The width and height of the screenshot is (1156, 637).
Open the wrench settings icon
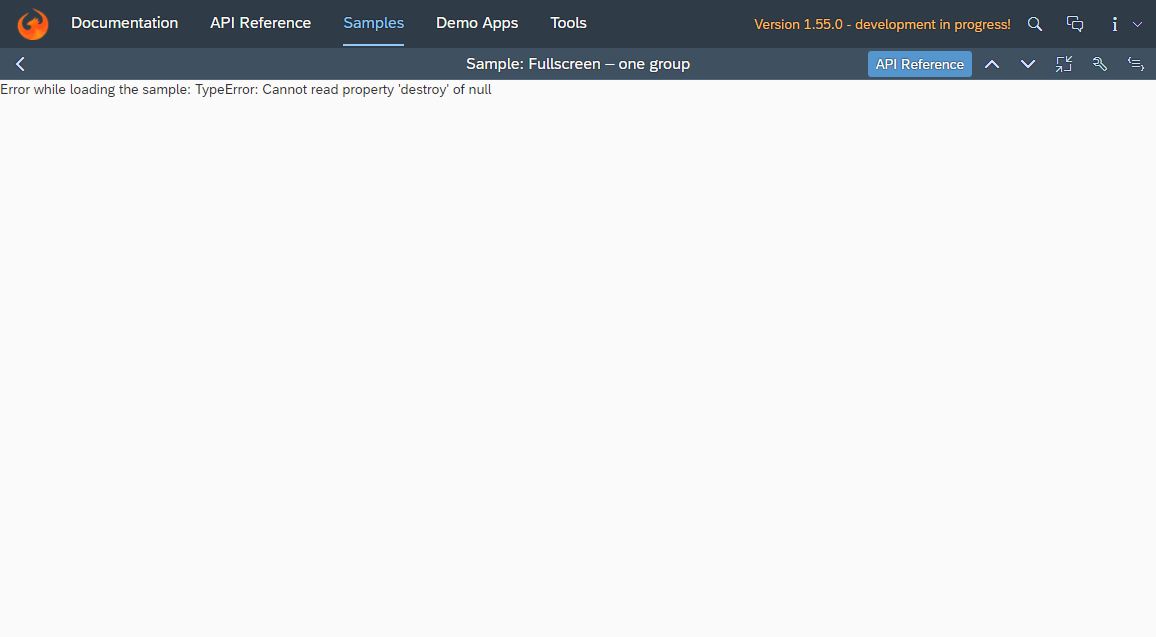[x=1099, y=63]
